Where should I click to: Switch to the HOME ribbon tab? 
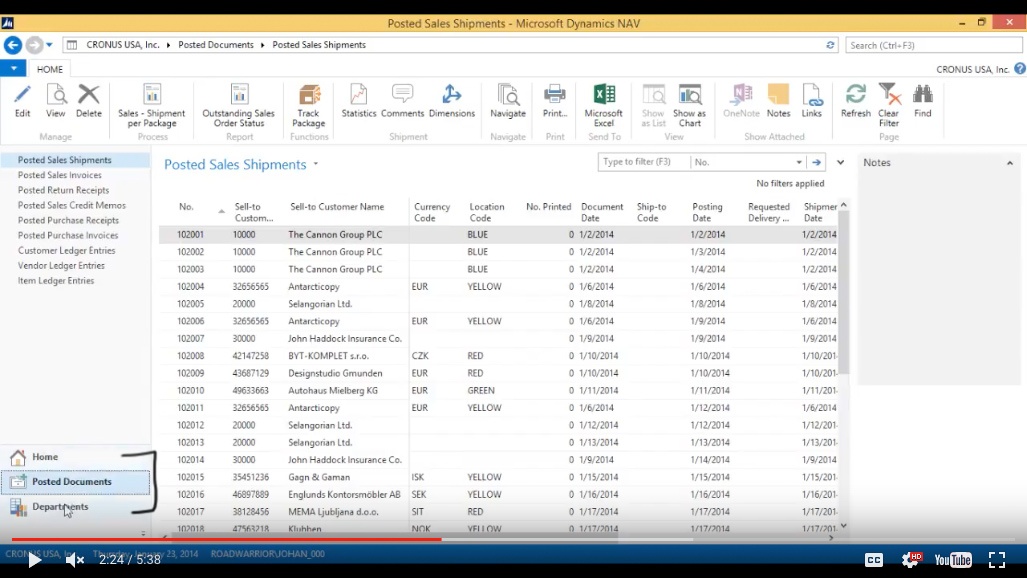tap(49, 68)
